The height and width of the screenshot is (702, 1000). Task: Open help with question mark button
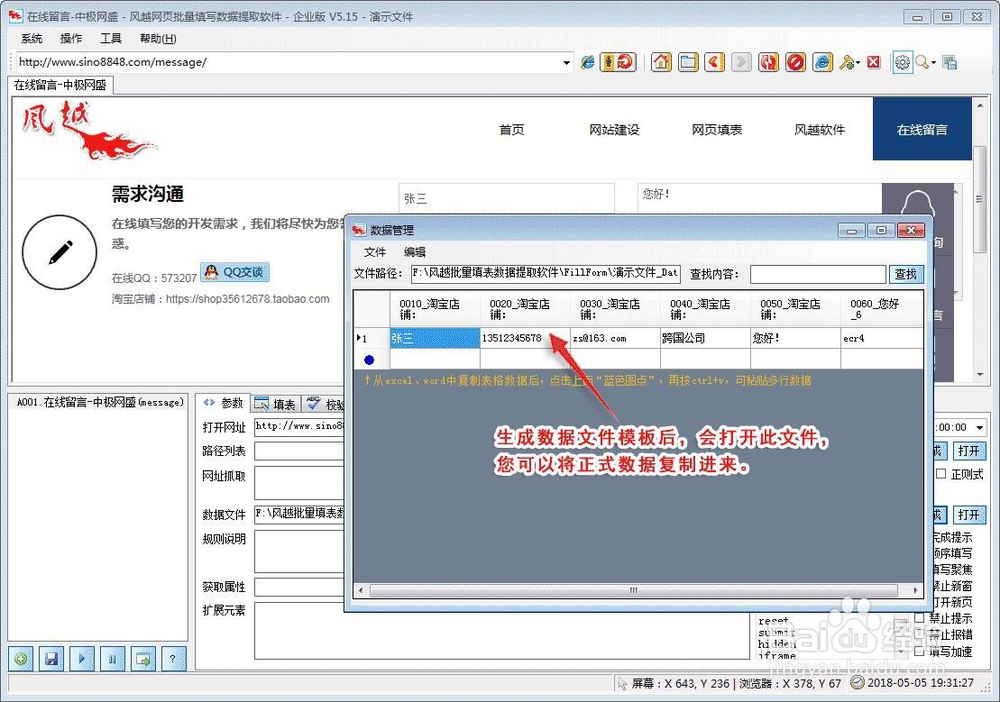[x=173, y=659]
